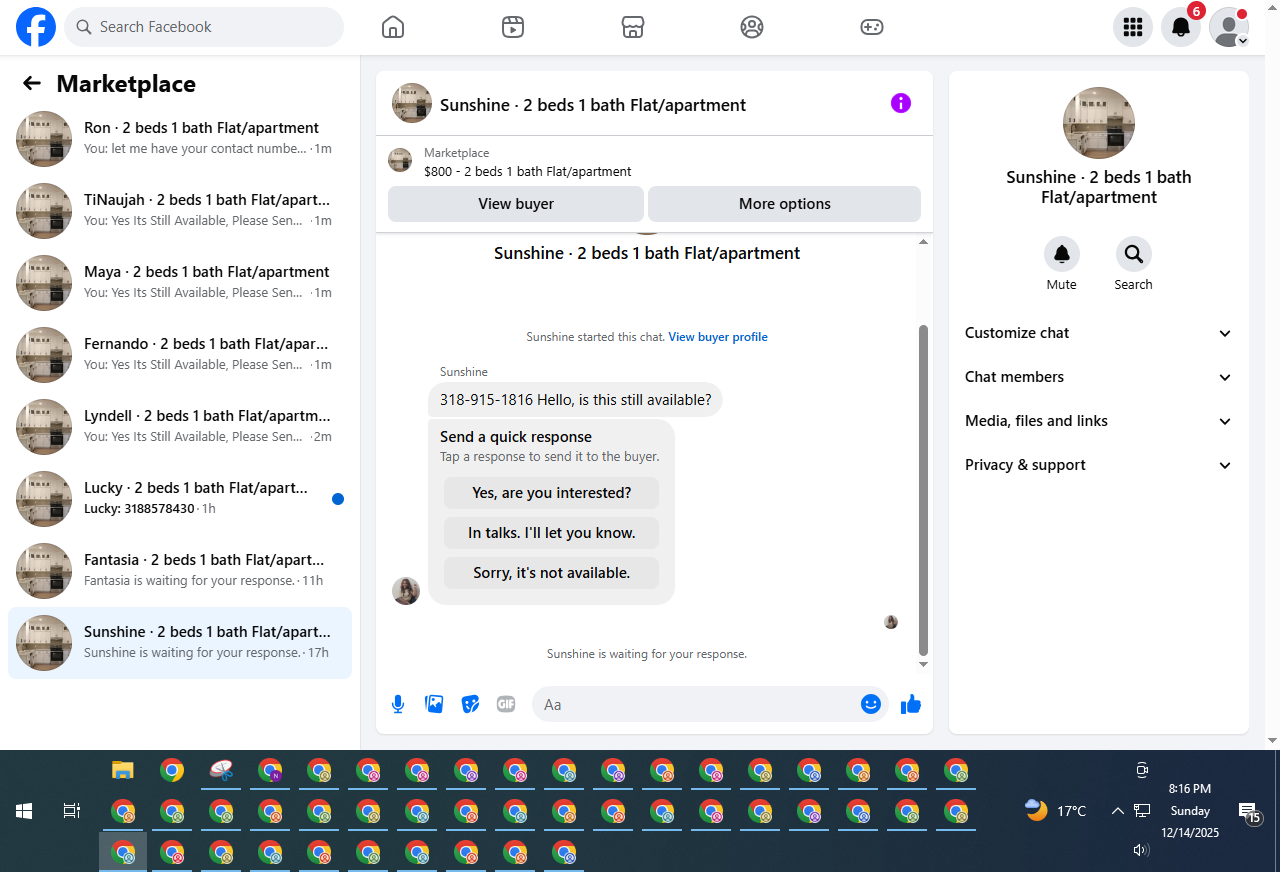Click Sunshine's avatar beside quick responses

point(406,591)
